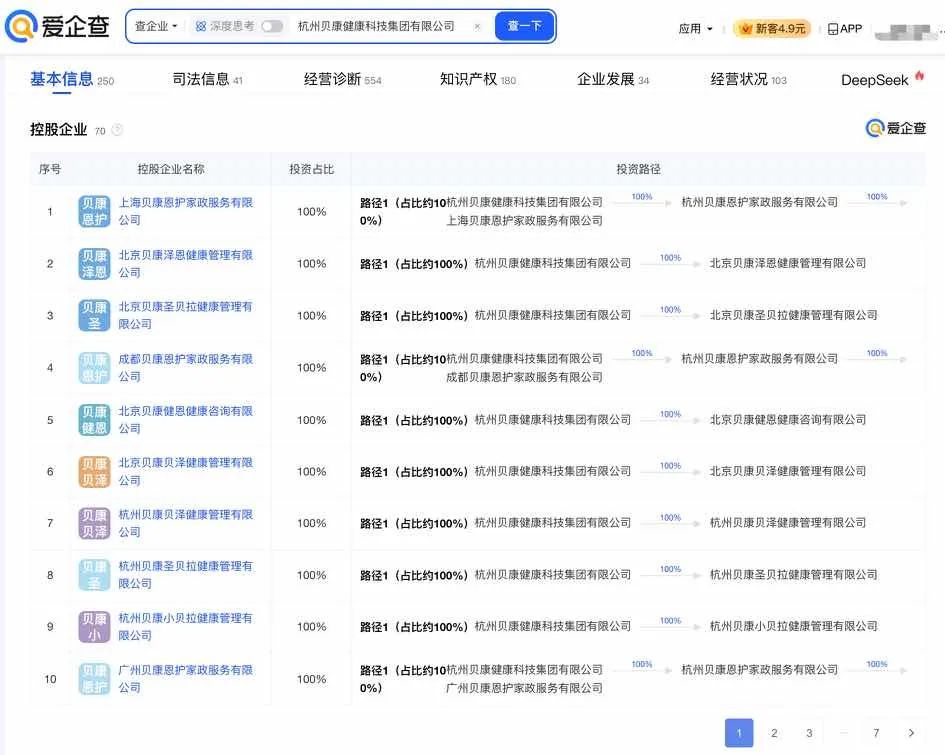945x755 pixels.
Task: Open 北京贝康健恩健康咨询有限公司 company logo
Action: click(x=95, y=419)
